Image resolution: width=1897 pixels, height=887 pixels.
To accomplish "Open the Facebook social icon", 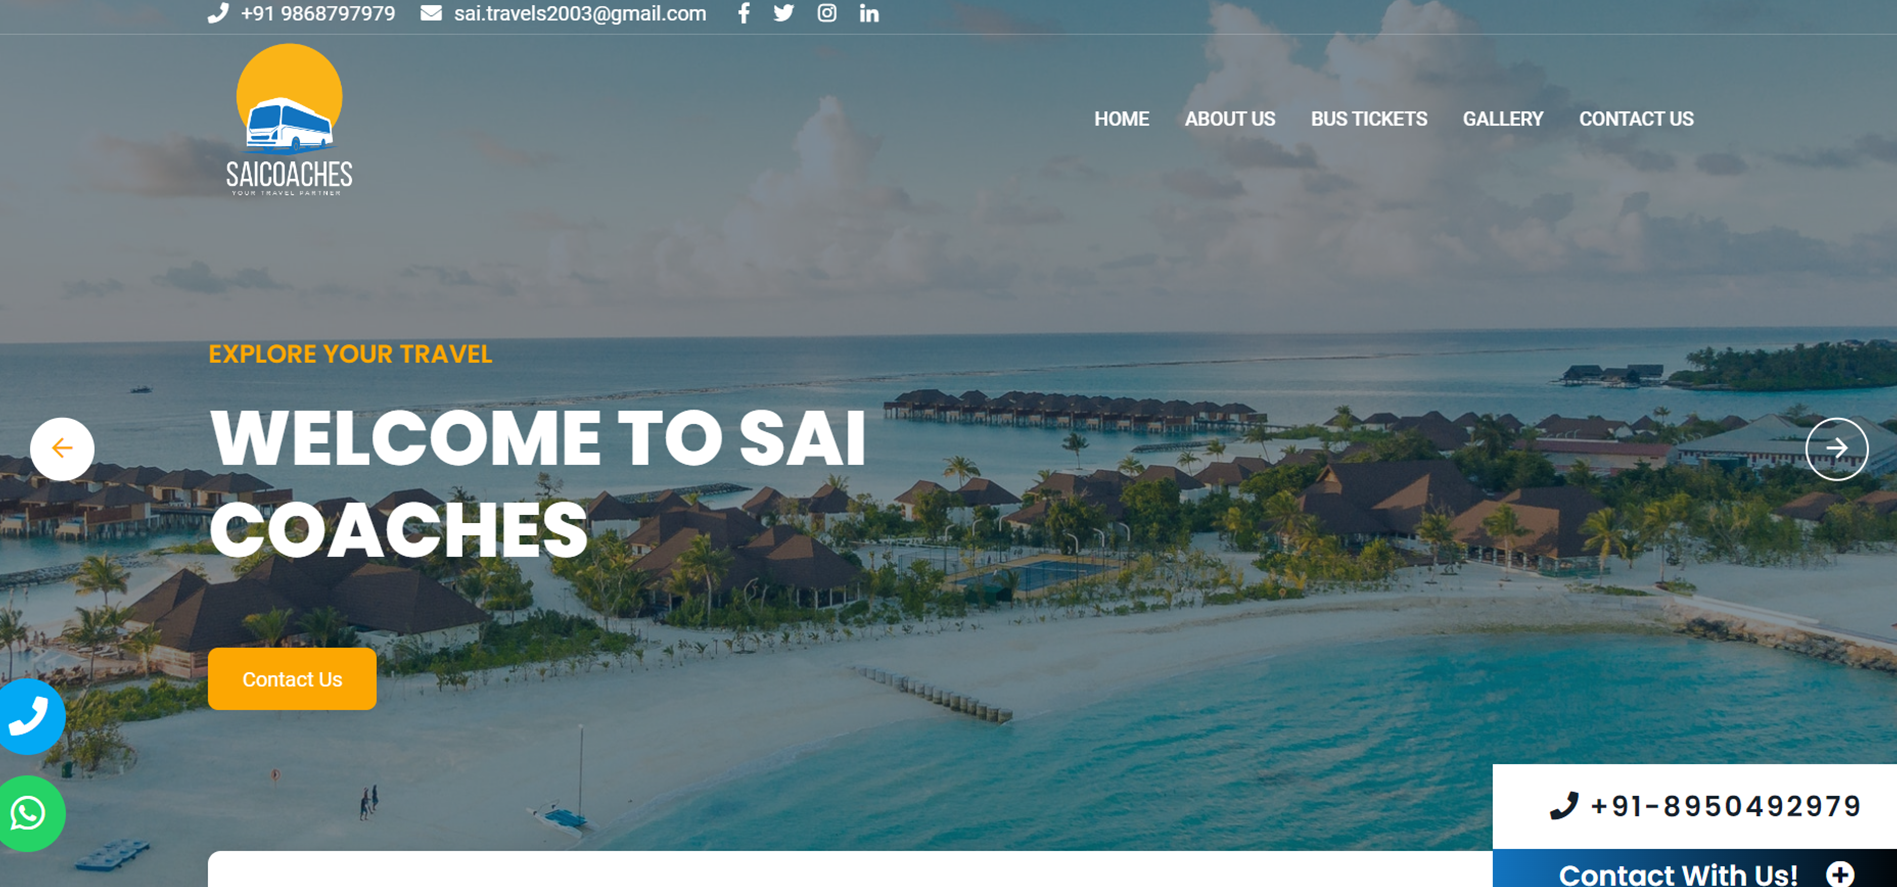I will [743, 13].
